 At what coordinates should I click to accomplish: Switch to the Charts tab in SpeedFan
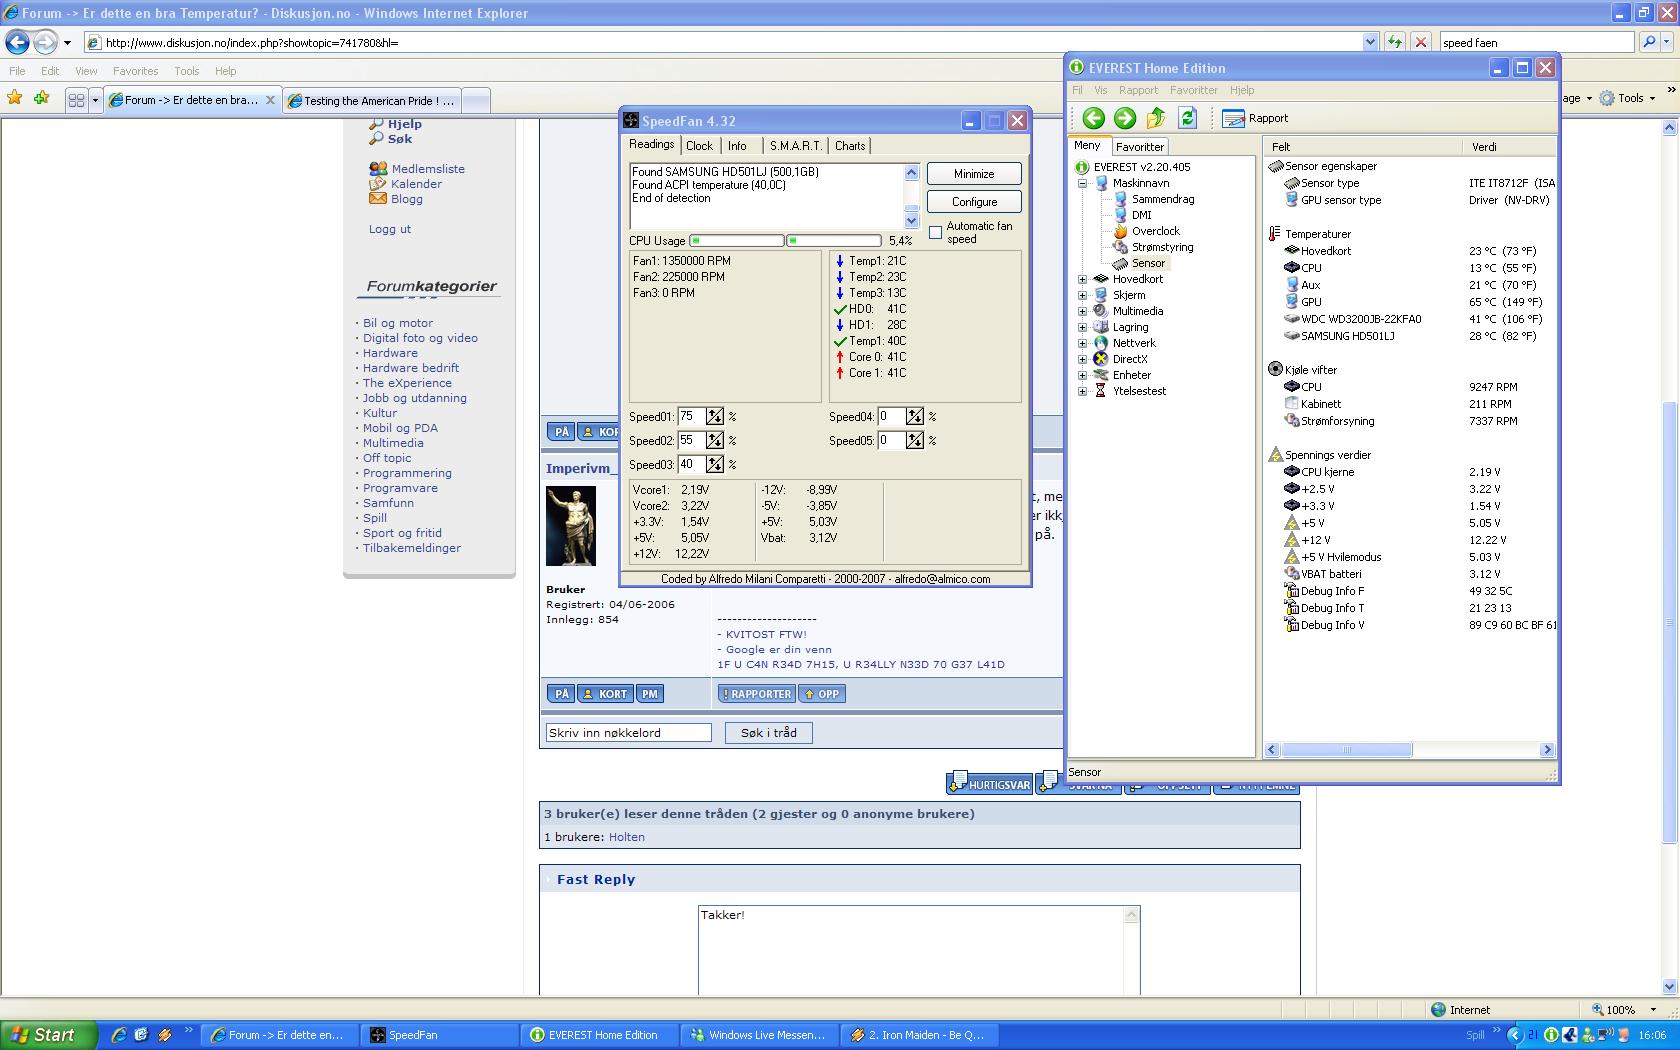coord(850,146)
